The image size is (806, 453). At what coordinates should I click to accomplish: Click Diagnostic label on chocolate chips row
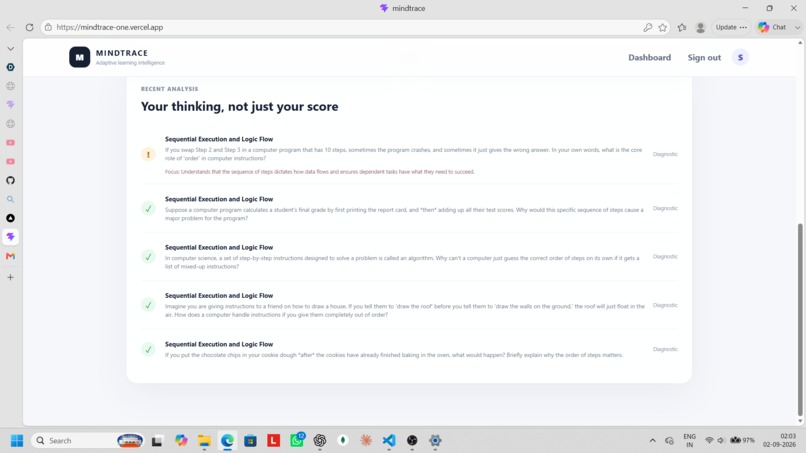pos(665,349)
